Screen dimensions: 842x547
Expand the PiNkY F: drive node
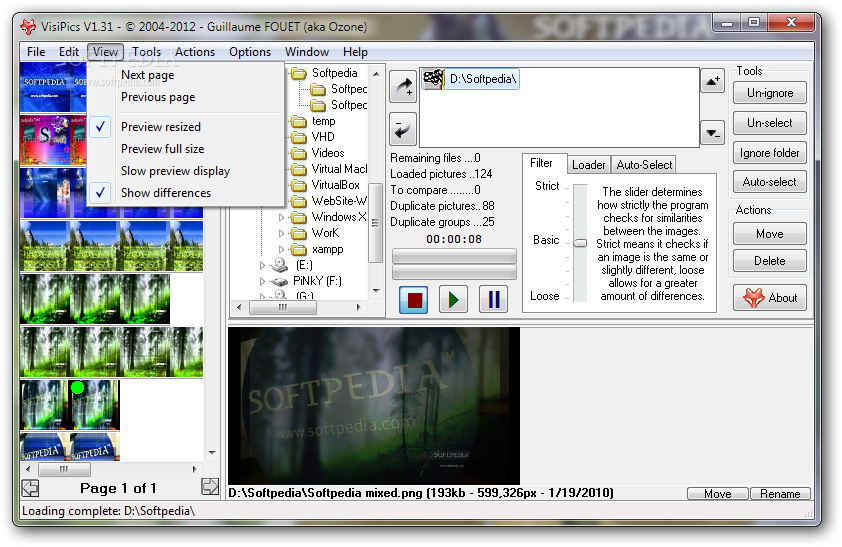(x=262, y=281)
